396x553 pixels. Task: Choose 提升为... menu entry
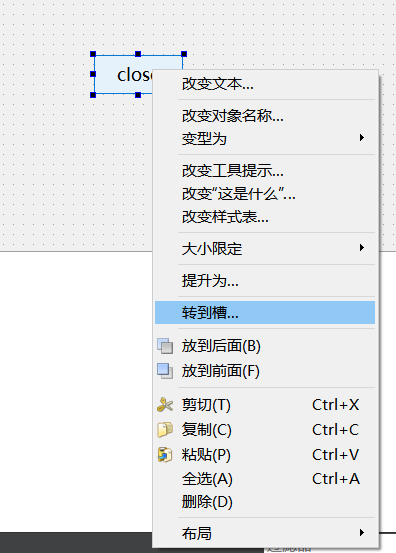pos(265,281)
